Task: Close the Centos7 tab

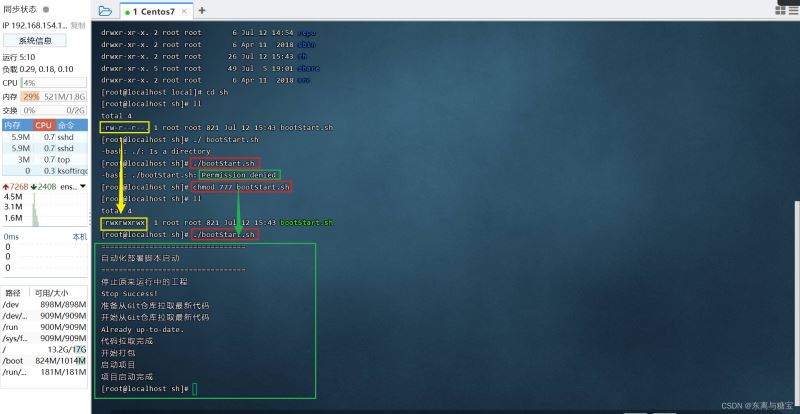Action: coord(186,10)
